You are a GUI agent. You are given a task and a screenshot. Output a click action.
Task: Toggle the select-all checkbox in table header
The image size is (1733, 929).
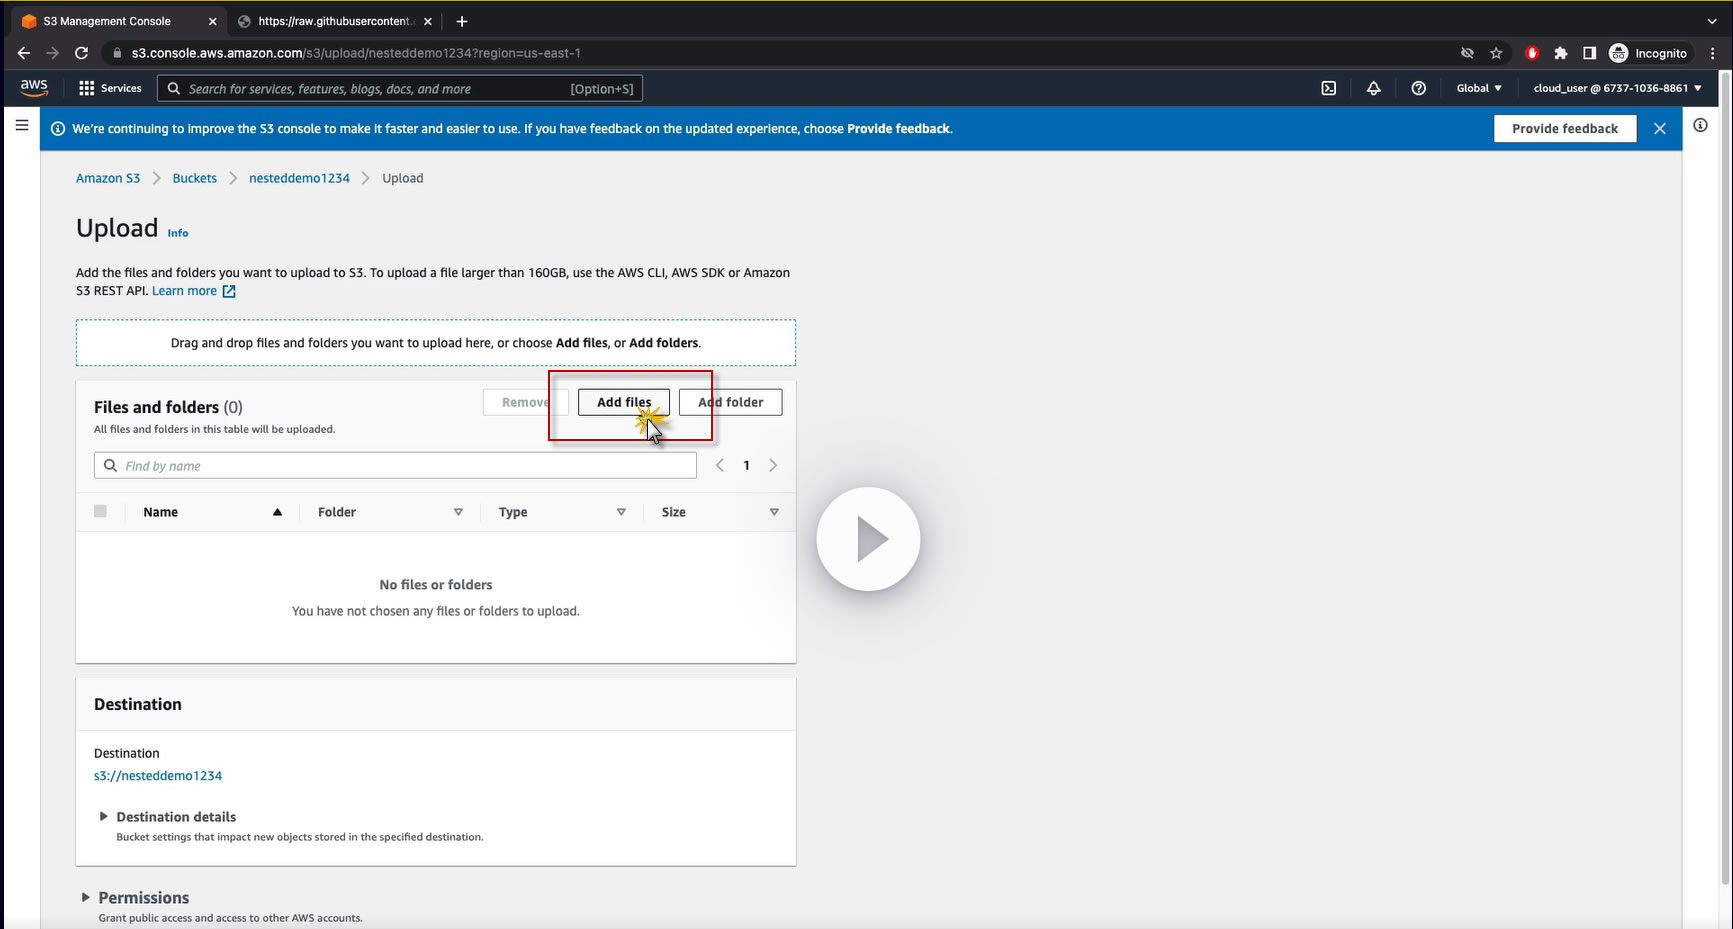point(100,512)
